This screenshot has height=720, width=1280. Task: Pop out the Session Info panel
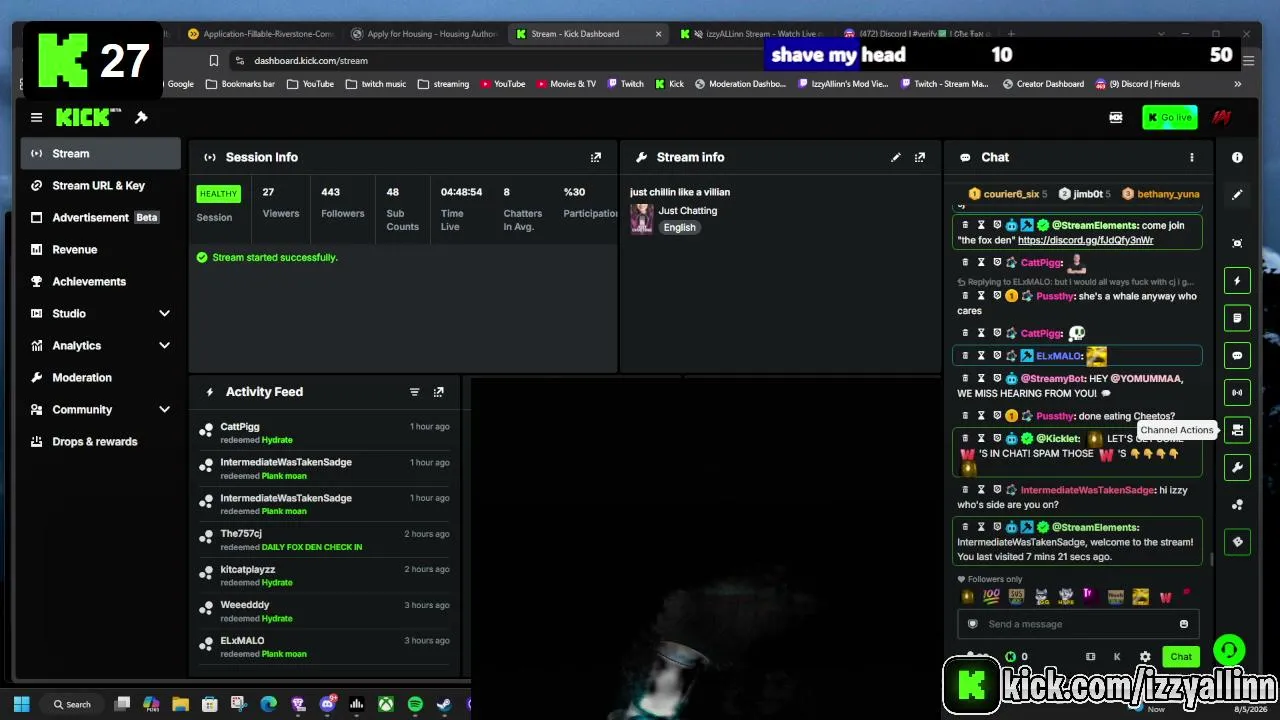[x=596, y=157]
